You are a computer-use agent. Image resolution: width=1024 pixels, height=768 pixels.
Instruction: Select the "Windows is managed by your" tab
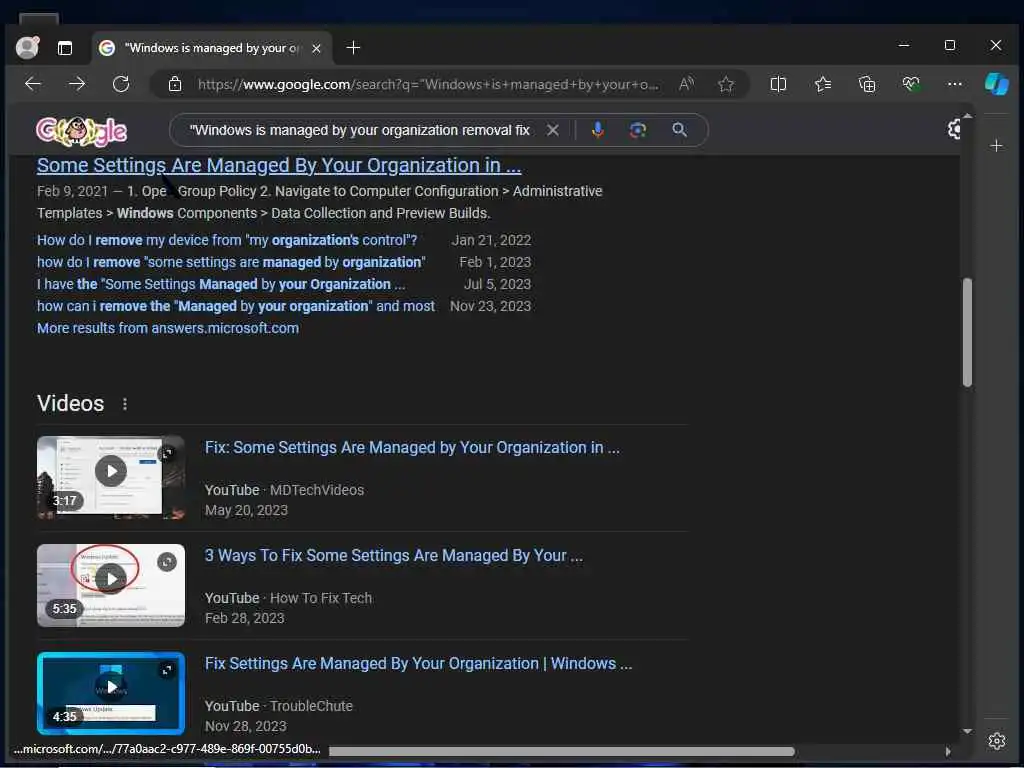pos(212,48)
